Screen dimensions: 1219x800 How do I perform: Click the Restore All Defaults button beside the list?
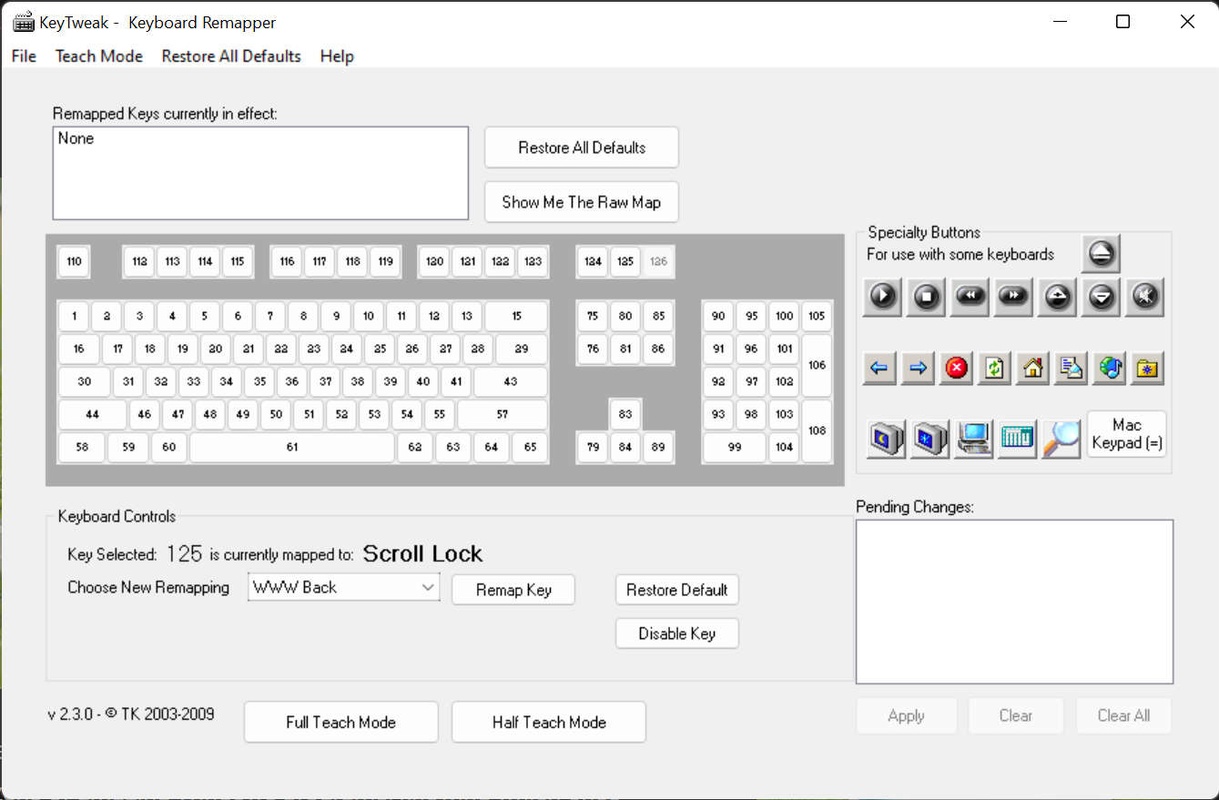[x=582, y=148]
